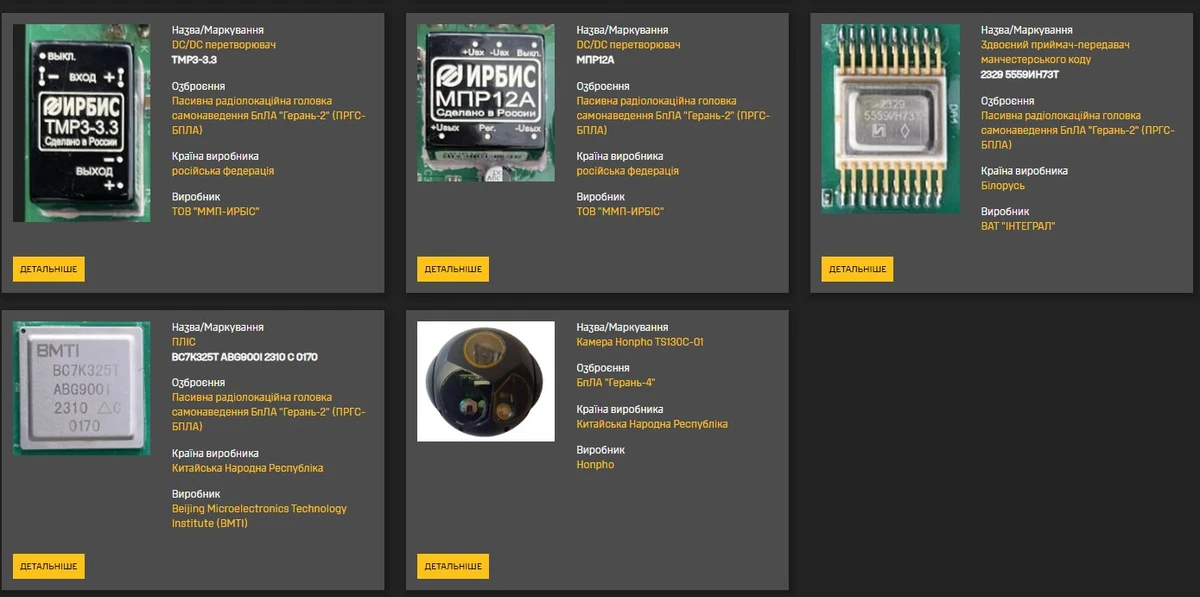
Task: Select marking text МПР12А
Action: 595,60
